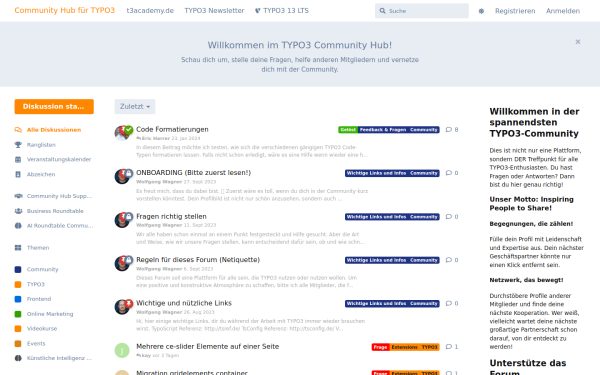Image resolution: width=600 pixels, height=375 pixels.
Task: Click the Veranstaltungskalender calendar icon
Action: coord(18,159)
